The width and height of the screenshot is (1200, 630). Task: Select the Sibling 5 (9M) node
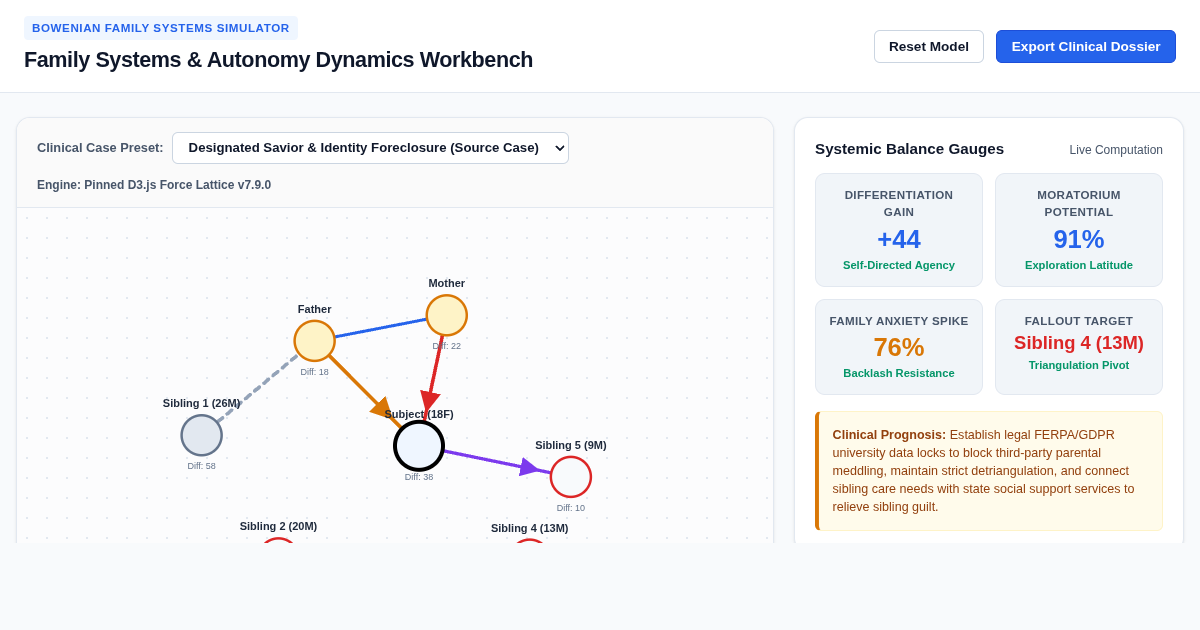(x=571, y=477)
